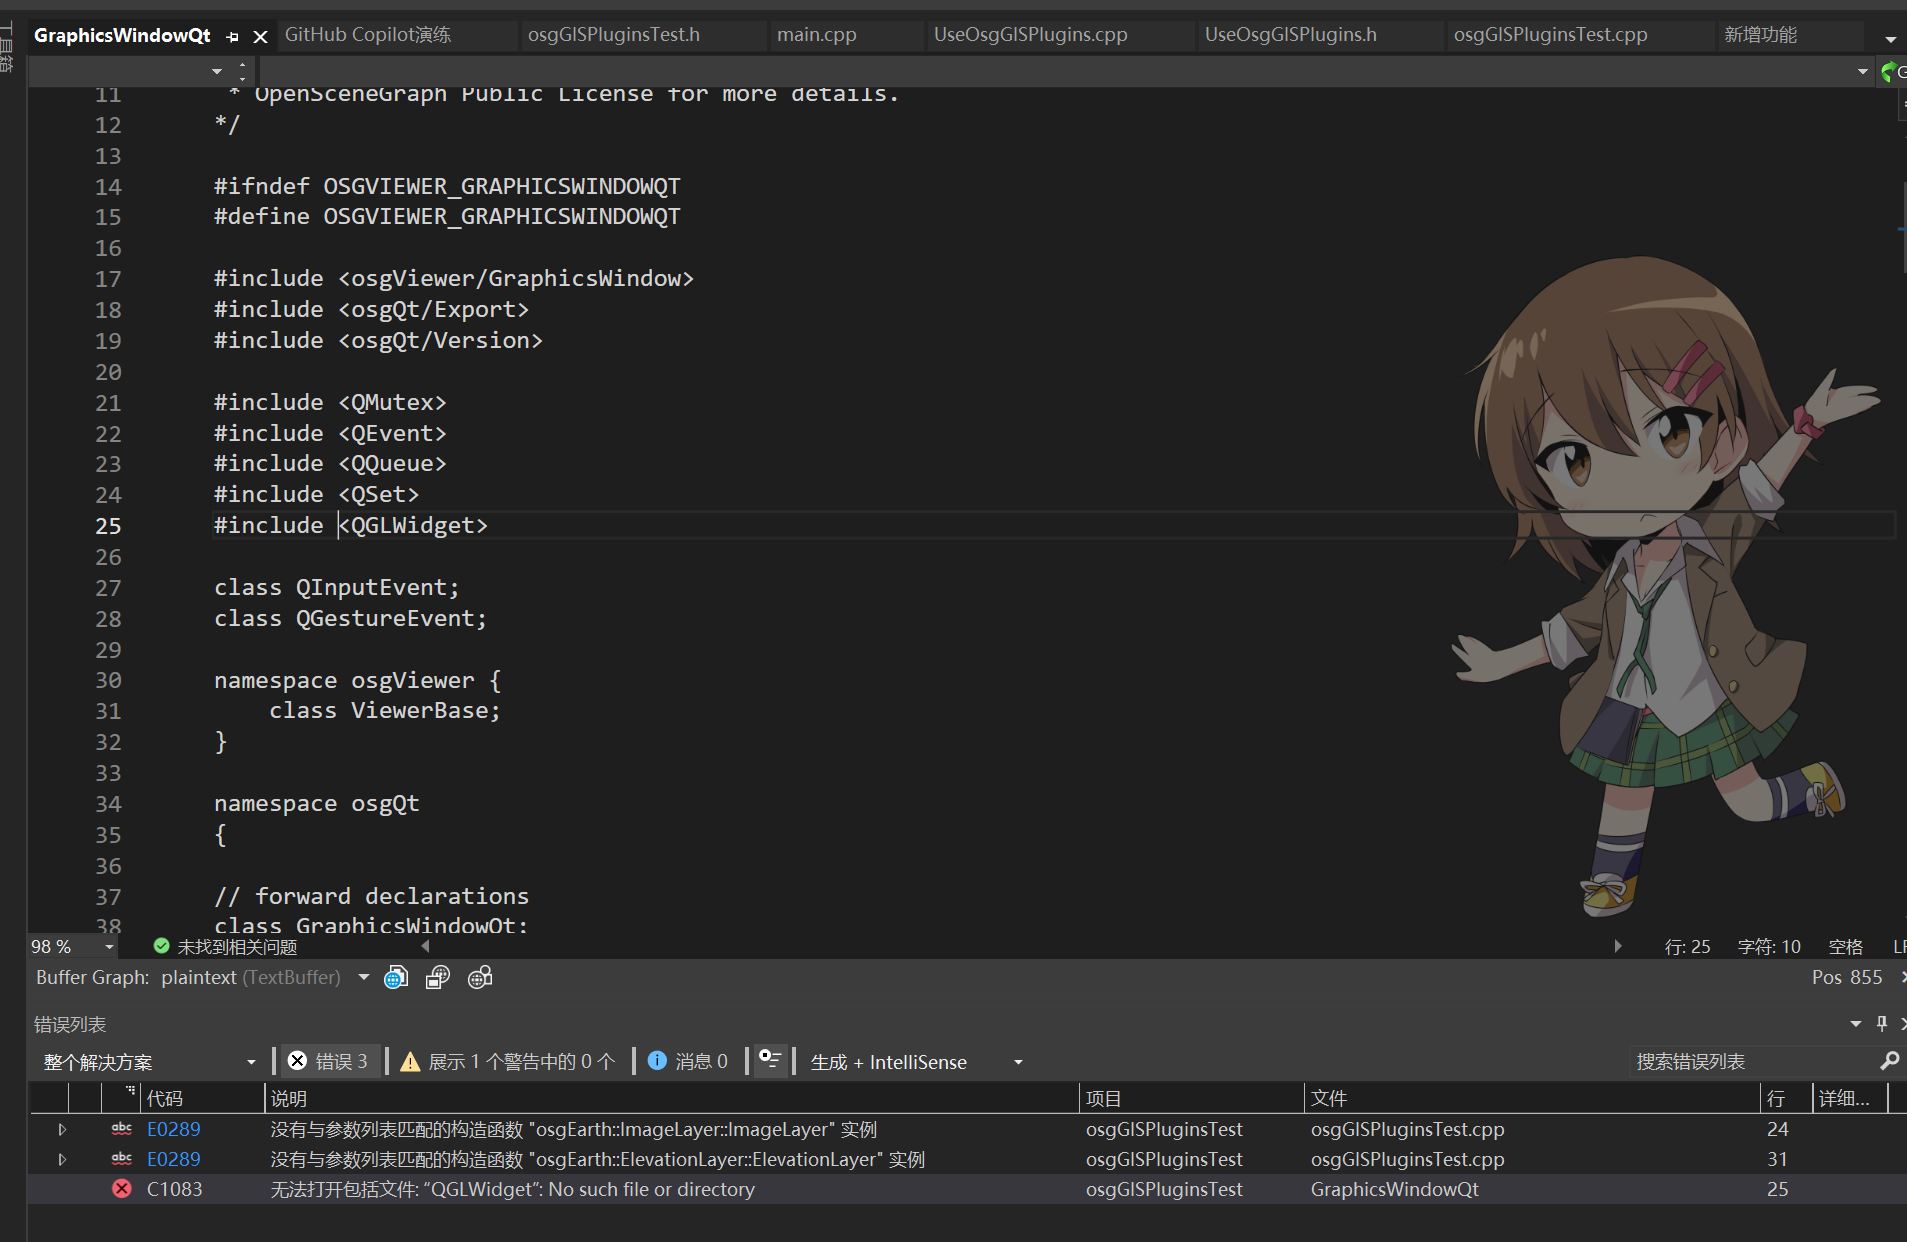Click the #include <QMutex> code line
Image resolution: width=1907 pixels, height=1242 pixels.
click(x=329, y=402)
